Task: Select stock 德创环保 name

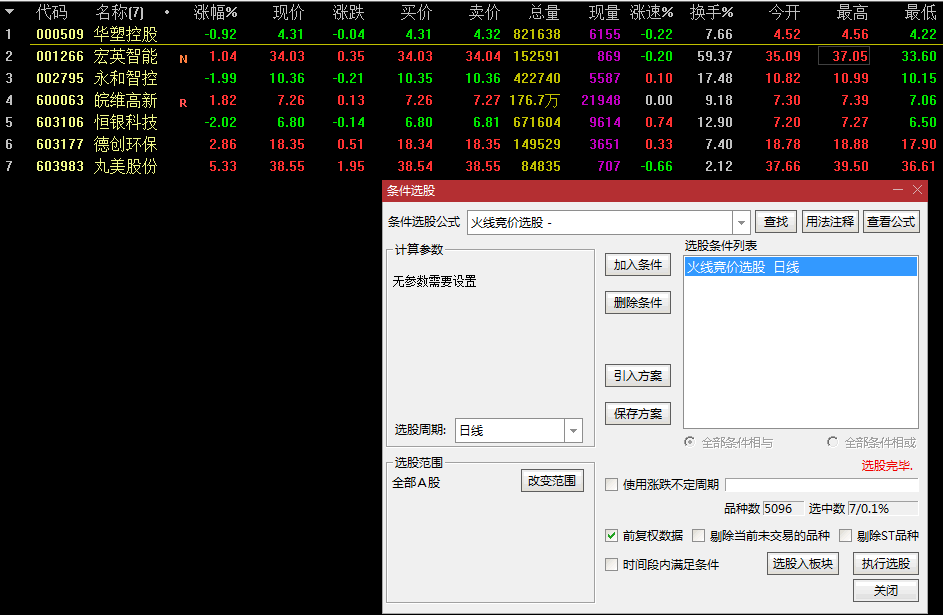Action: [125, 144]
